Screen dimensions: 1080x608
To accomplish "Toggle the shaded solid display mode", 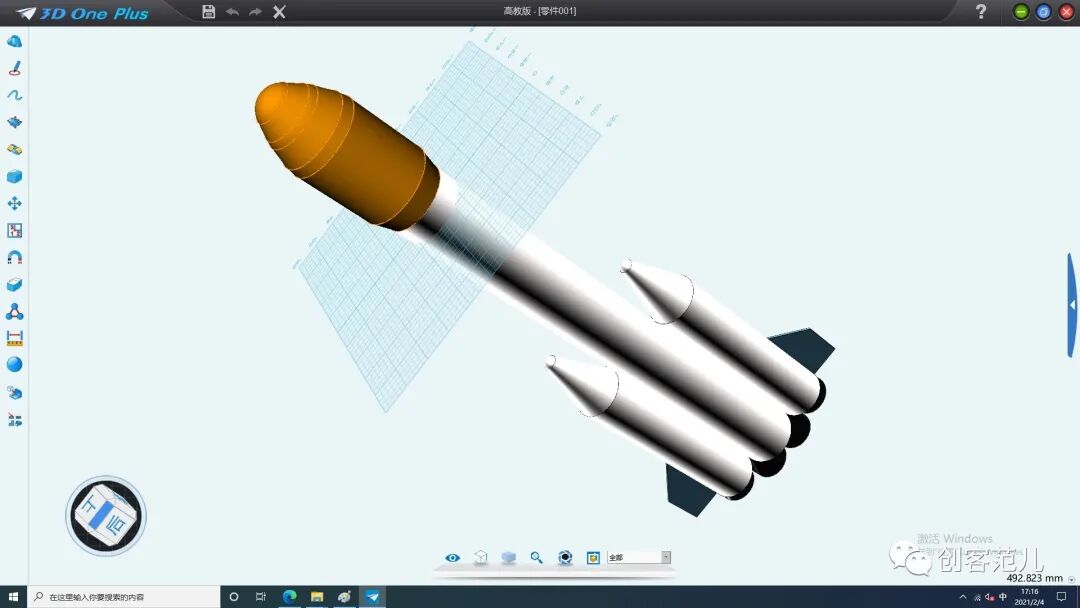I will pyautogui.click(x=509, y=557).
